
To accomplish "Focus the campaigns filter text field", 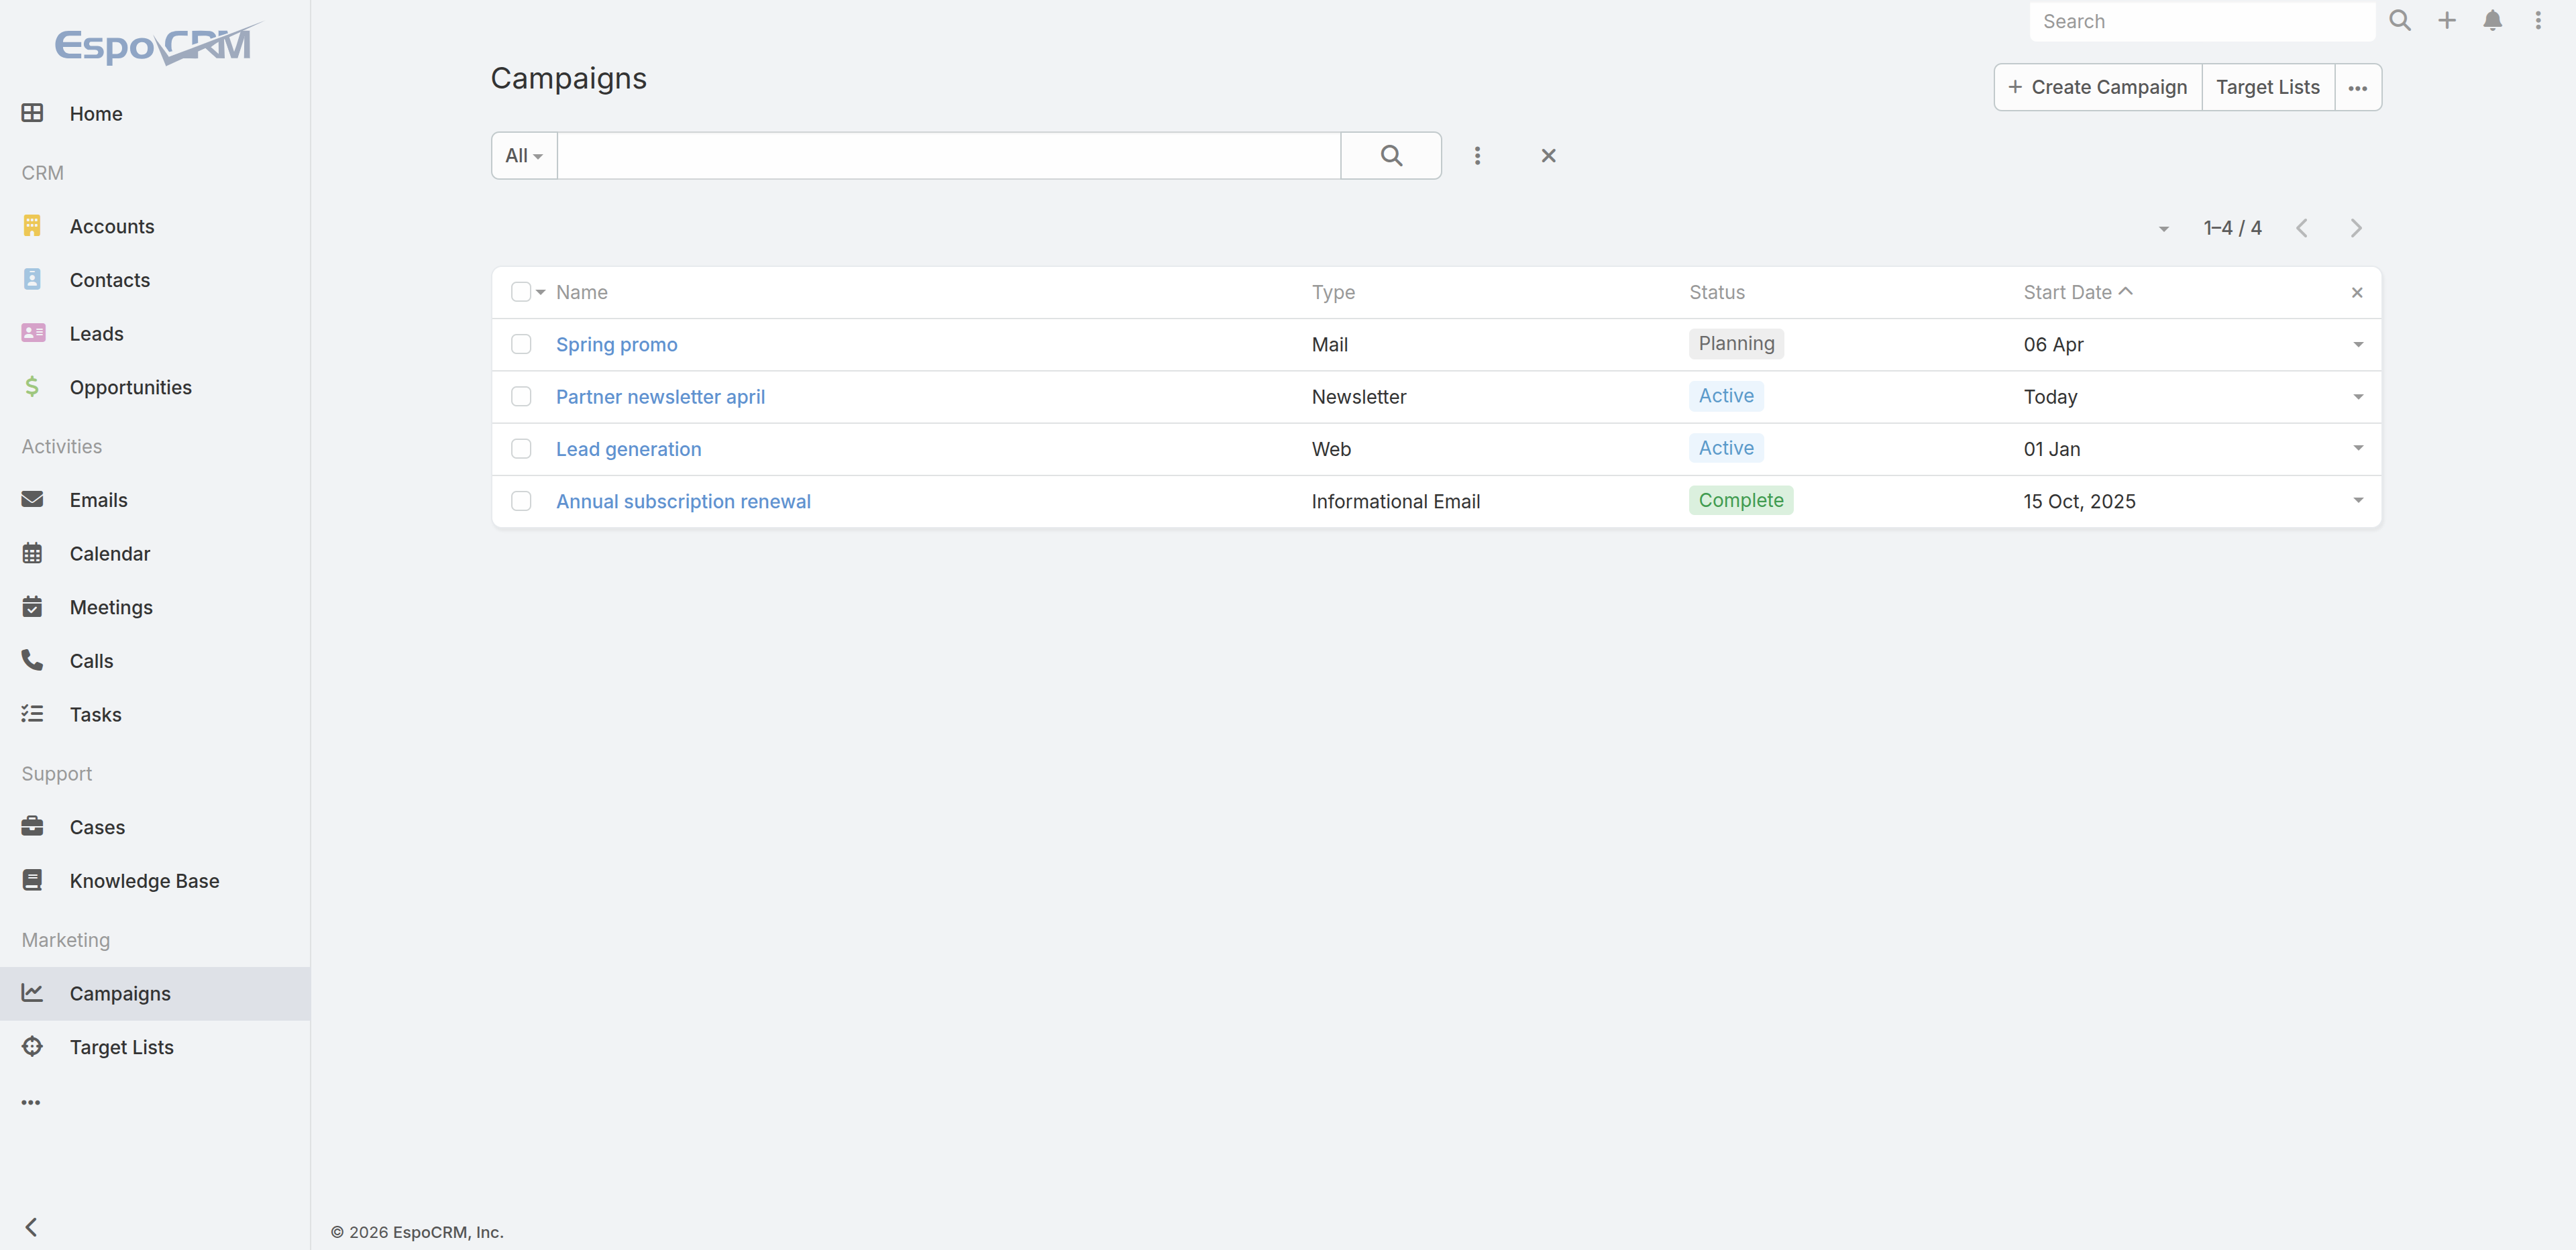I will point(948,156).
